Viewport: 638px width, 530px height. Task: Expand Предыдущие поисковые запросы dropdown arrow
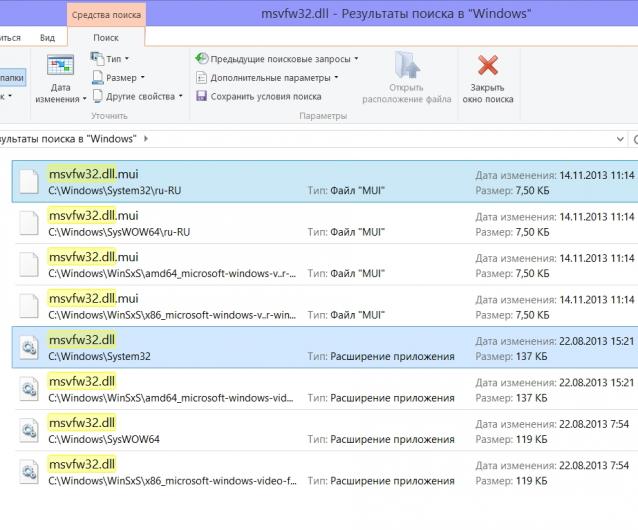[x=356, y=59]
